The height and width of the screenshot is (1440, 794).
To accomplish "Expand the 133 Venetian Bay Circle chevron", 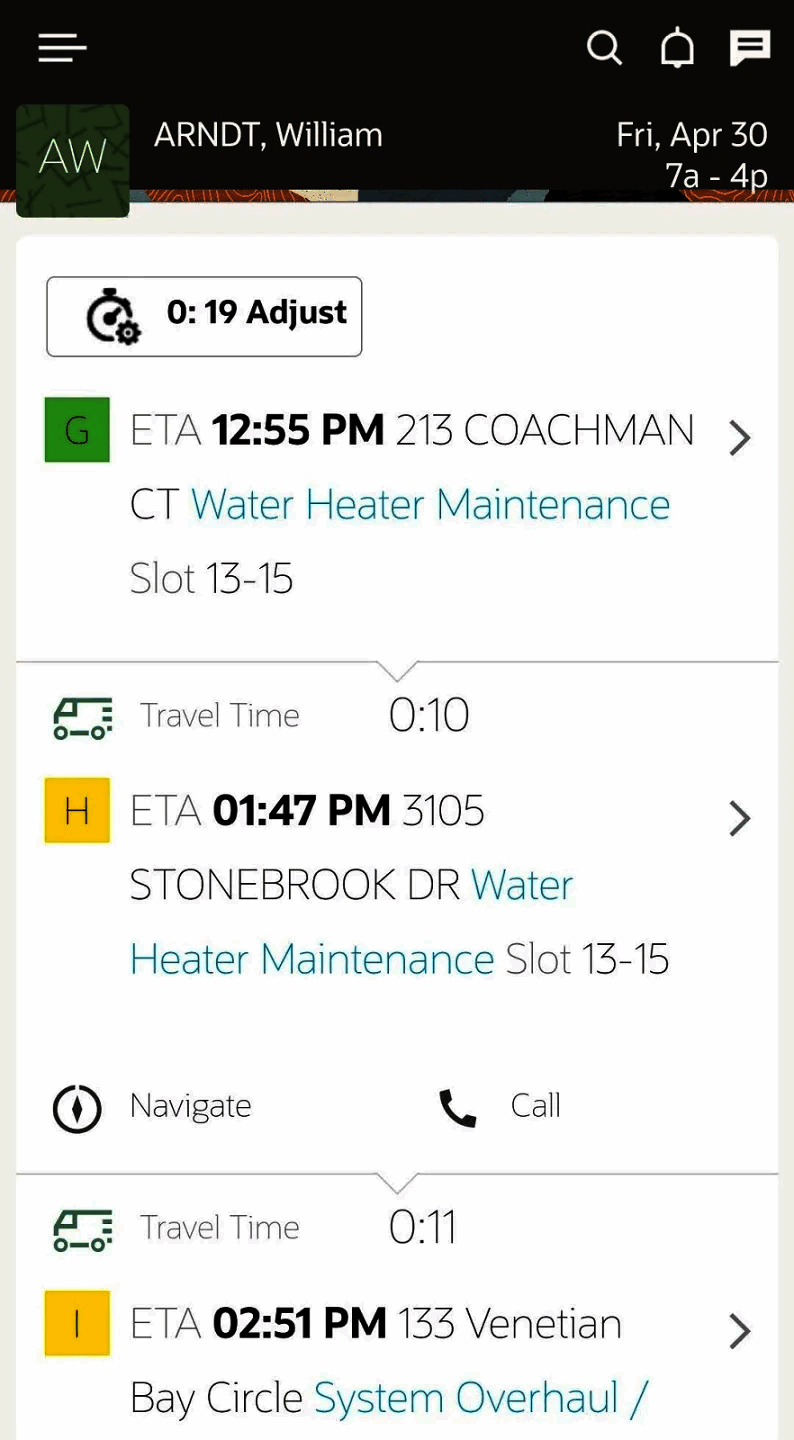I will 739,1331.
